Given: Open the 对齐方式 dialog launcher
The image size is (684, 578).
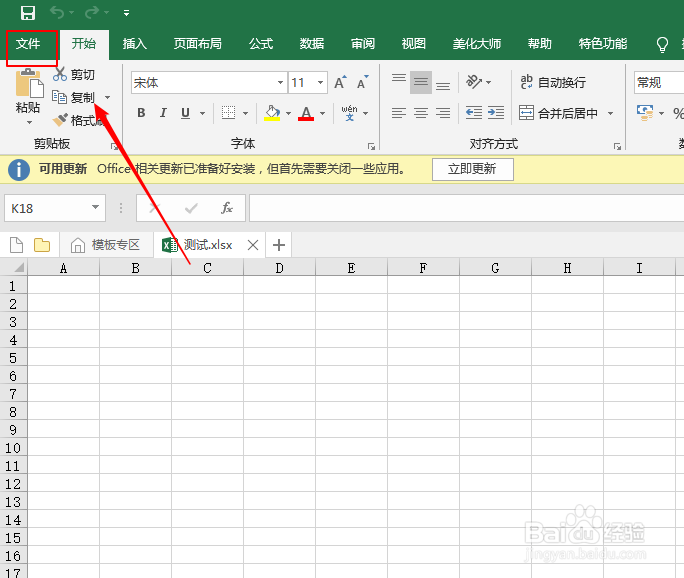Looking at the screenshot, I should point(617,147).
